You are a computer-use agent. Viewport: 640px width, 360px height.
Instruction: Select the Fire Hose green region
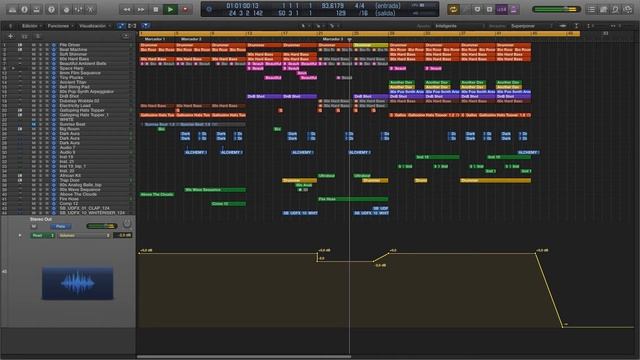point(353,199)
